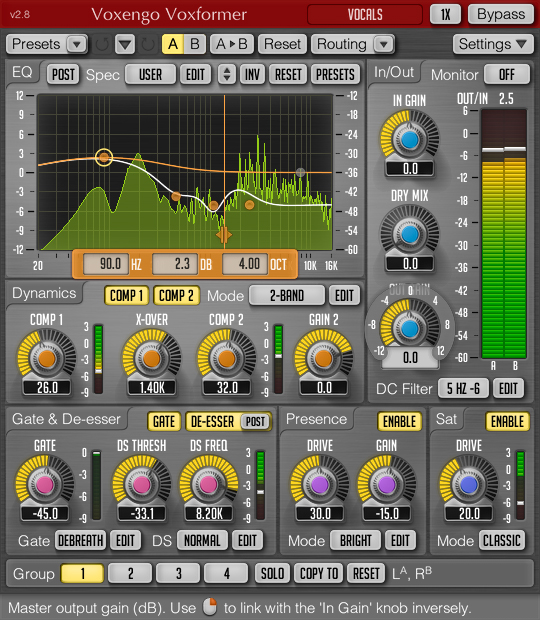Open the Monitor OFF selector

point(507,74)
